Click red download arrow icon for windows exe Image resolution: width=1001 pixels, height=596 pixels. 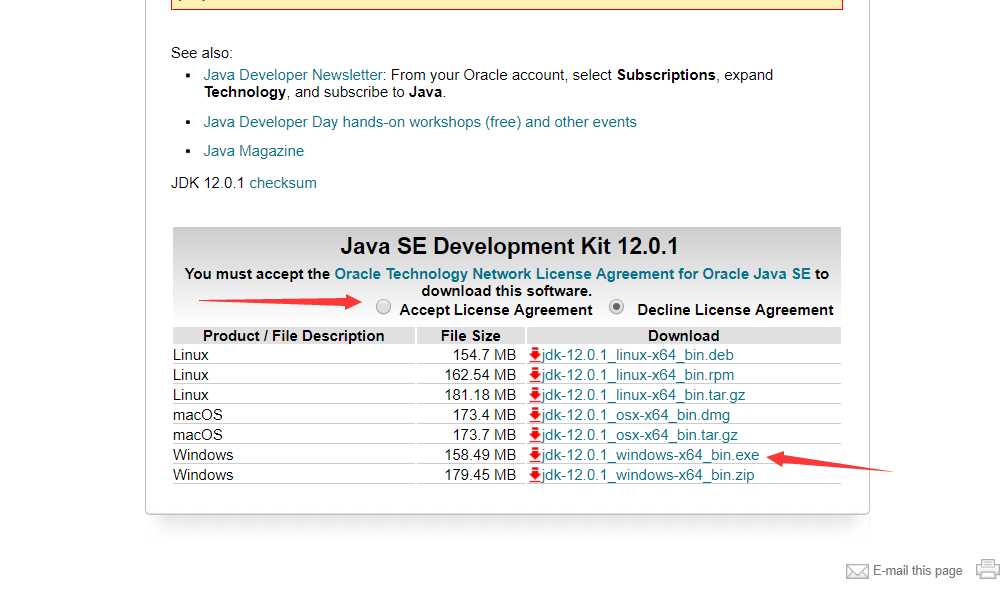click(535, 455)
